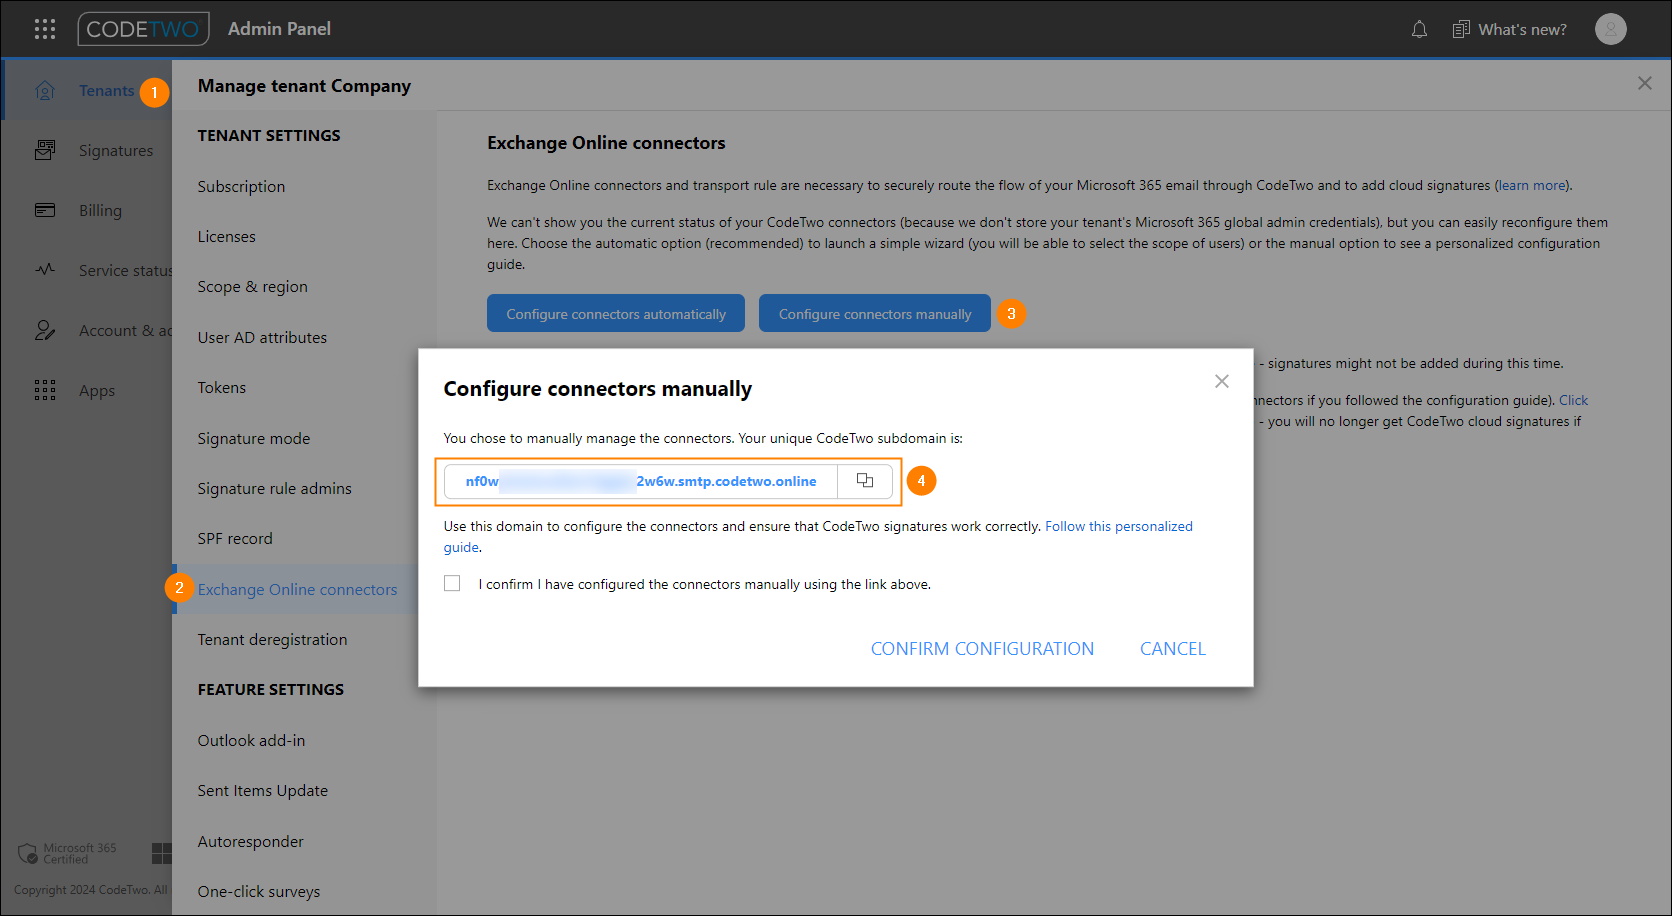
Task: Click the FEATURE SETTINGS header
Action: click(x=271, y=689)
